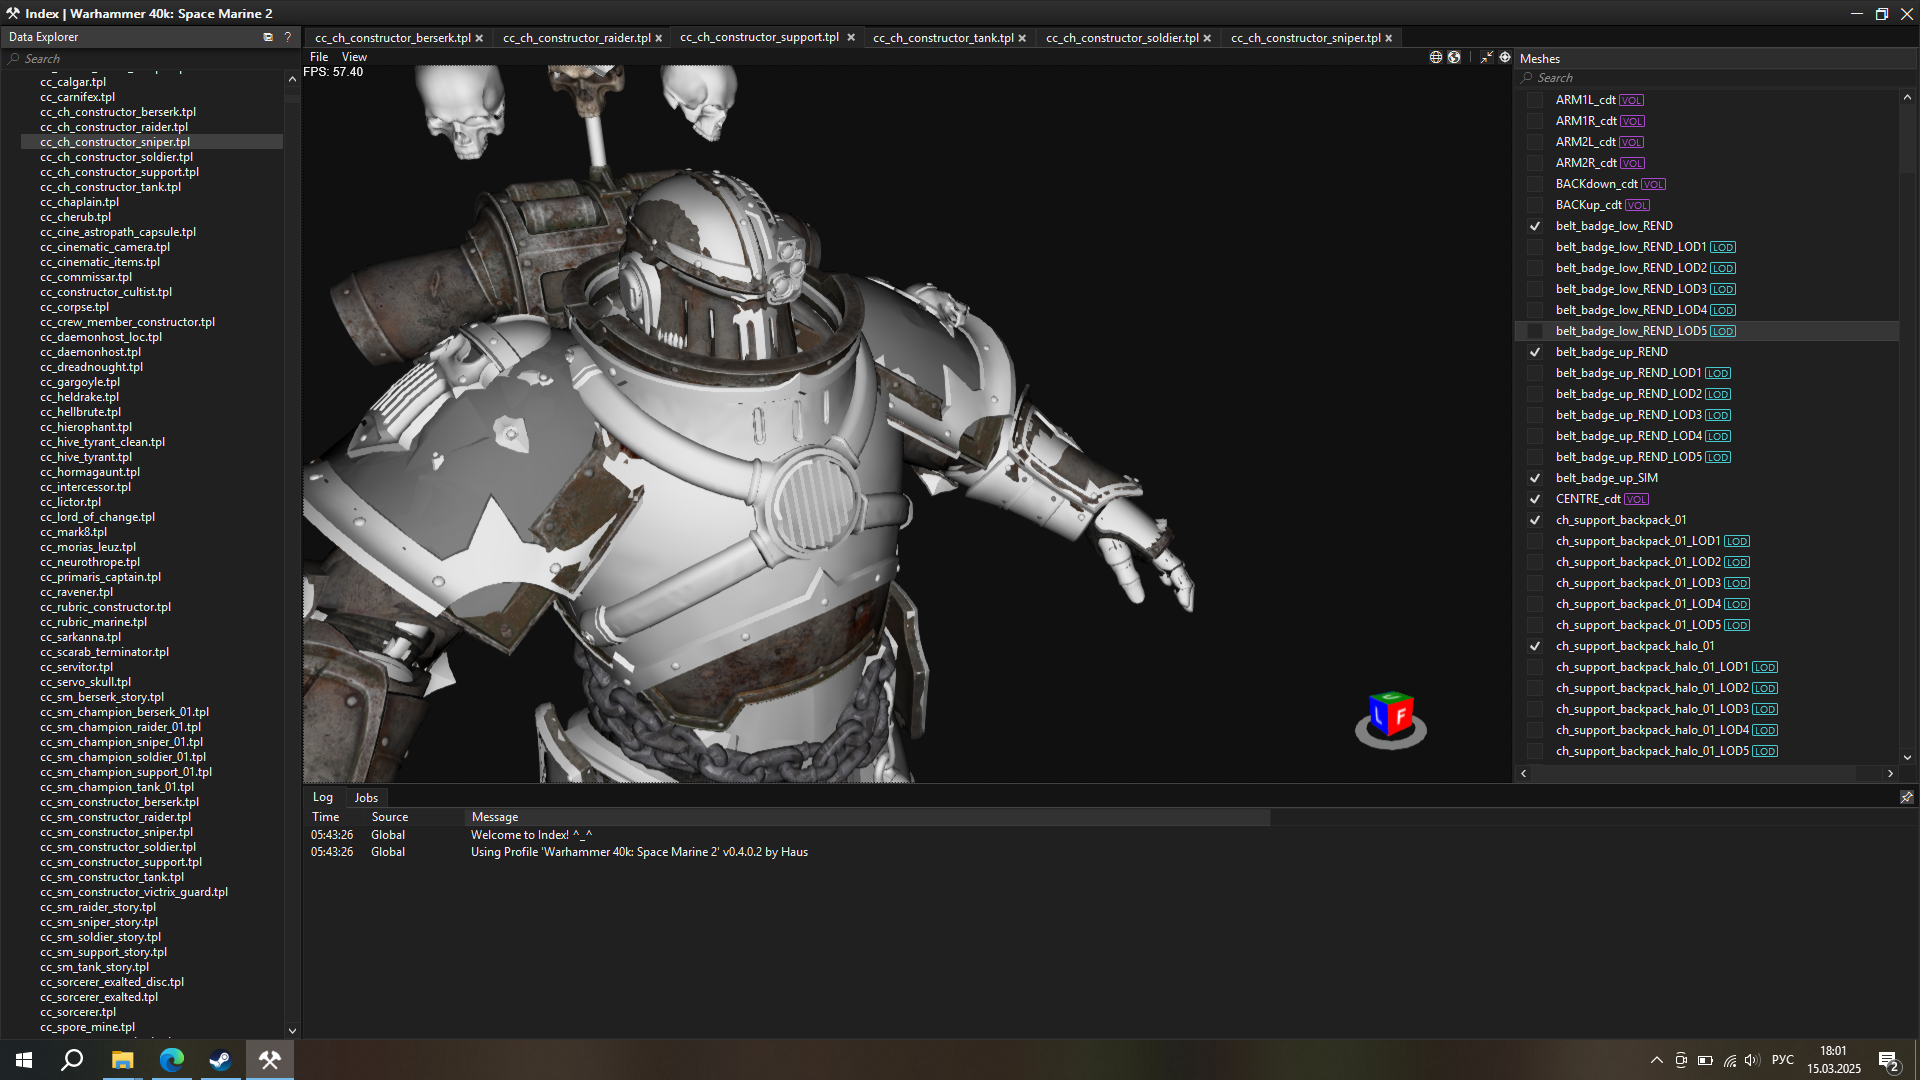Screen dimensions: 1920x1080
Task: Click the Index tool app icon in taskbar
Action: pyautogui.click(x=270, y=1060)
